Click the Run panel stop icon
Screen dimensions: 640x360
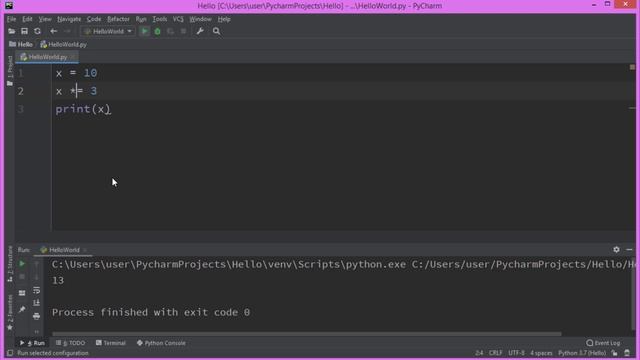(22, 277)
